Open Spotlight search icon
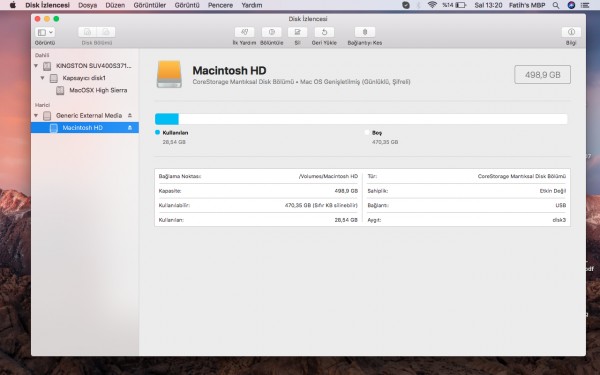 tap(556, 5)
